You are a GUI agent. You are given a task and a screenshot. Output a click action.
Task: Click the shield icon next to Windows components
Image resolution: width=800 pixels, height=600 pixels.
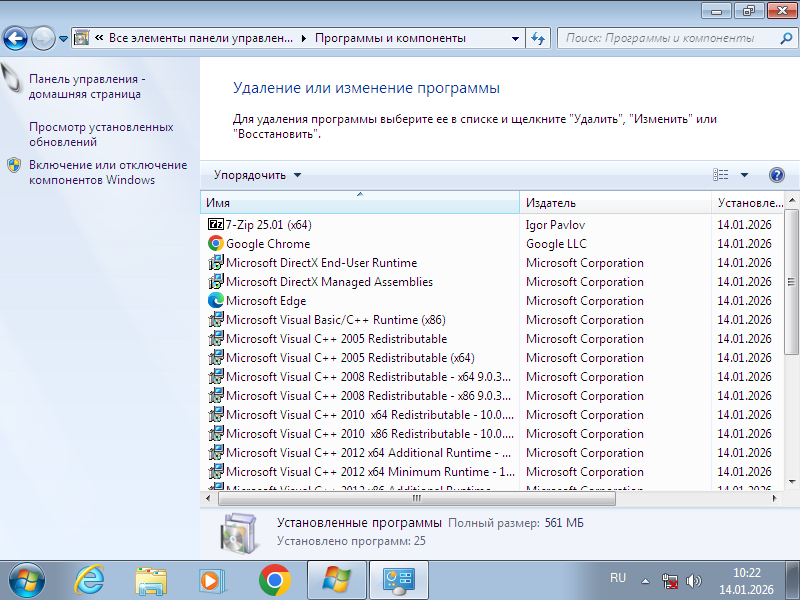point(14,165)
